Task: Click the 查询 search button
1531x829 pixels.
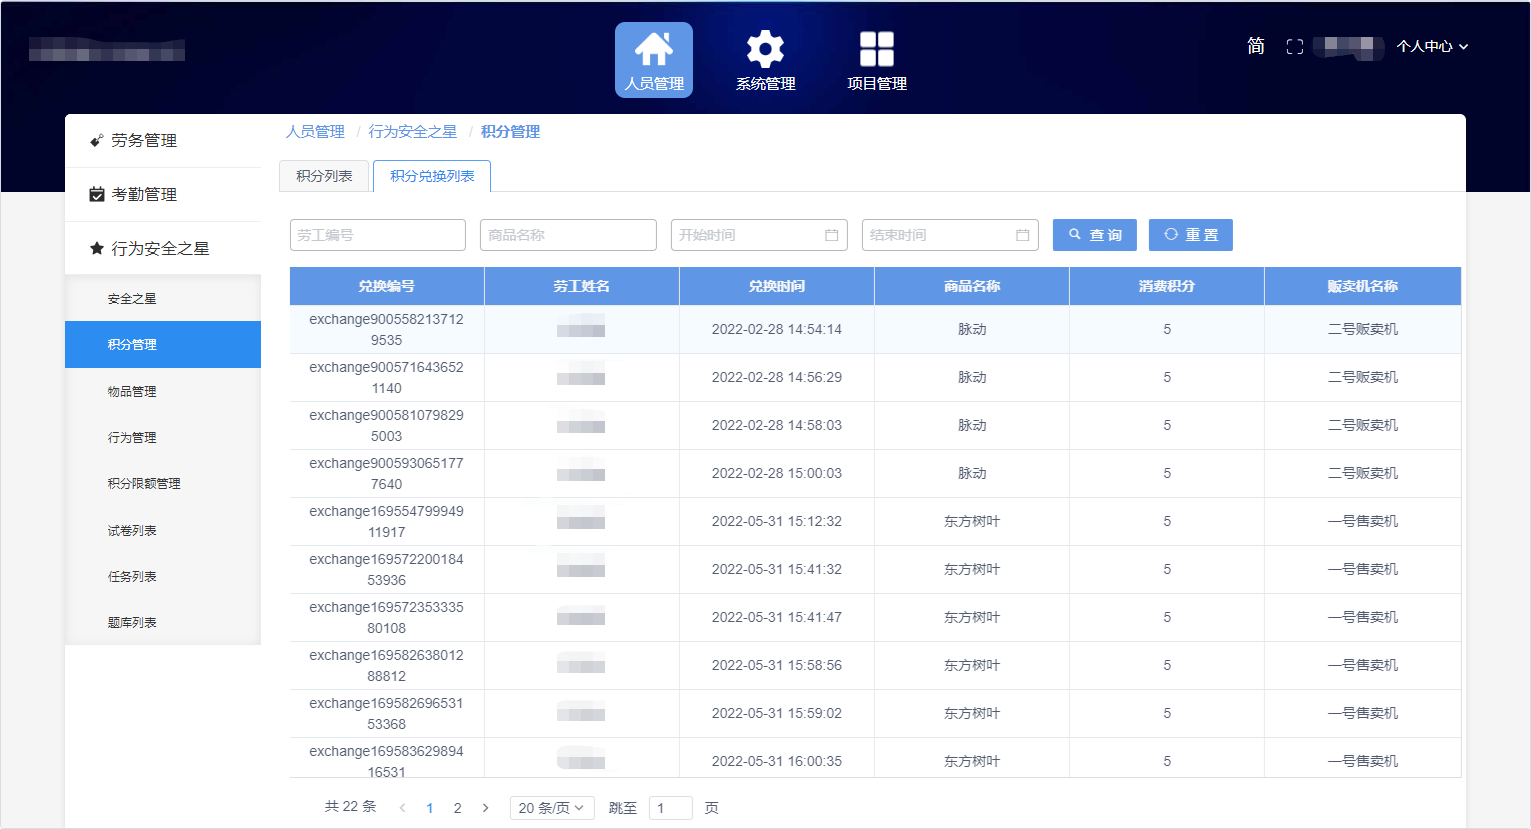Action: tap(1094, 235)
